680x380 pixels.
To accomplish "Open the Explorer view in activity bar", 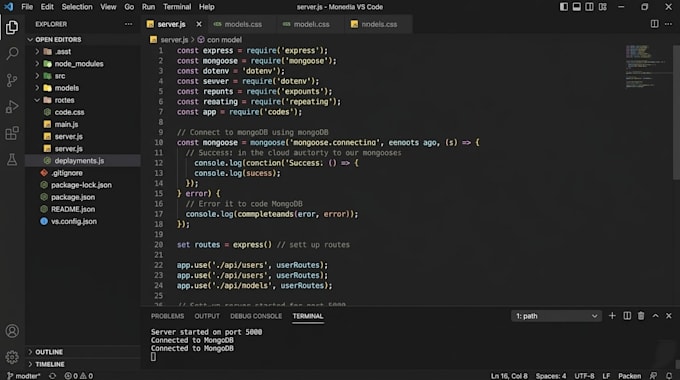I will click(12, 27).
